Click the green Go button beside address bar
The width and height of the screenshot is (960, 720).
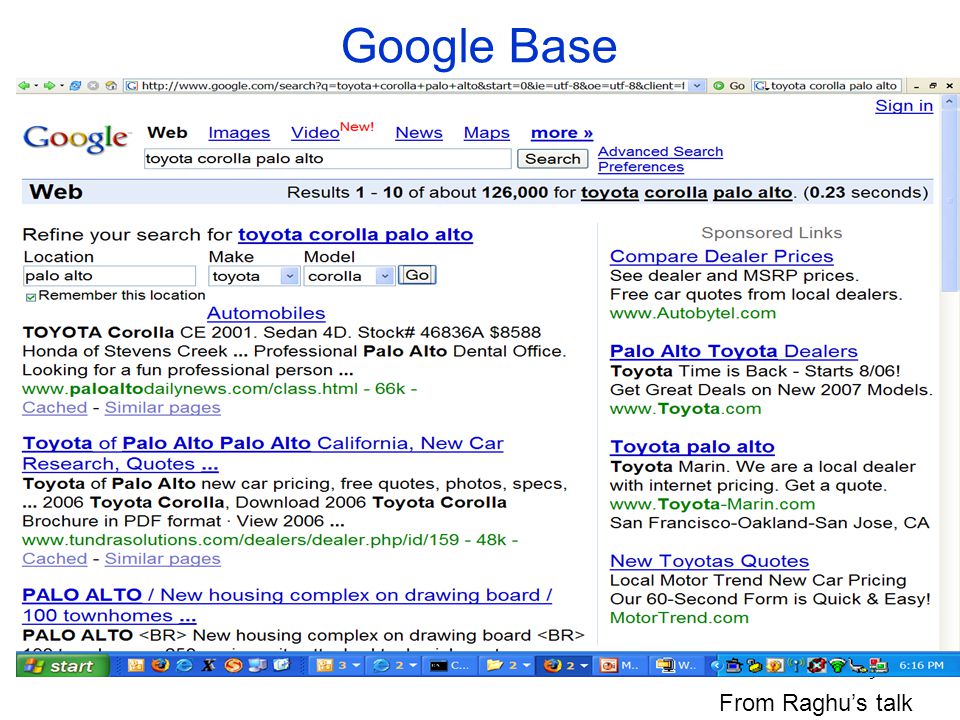tap(729, 86)
